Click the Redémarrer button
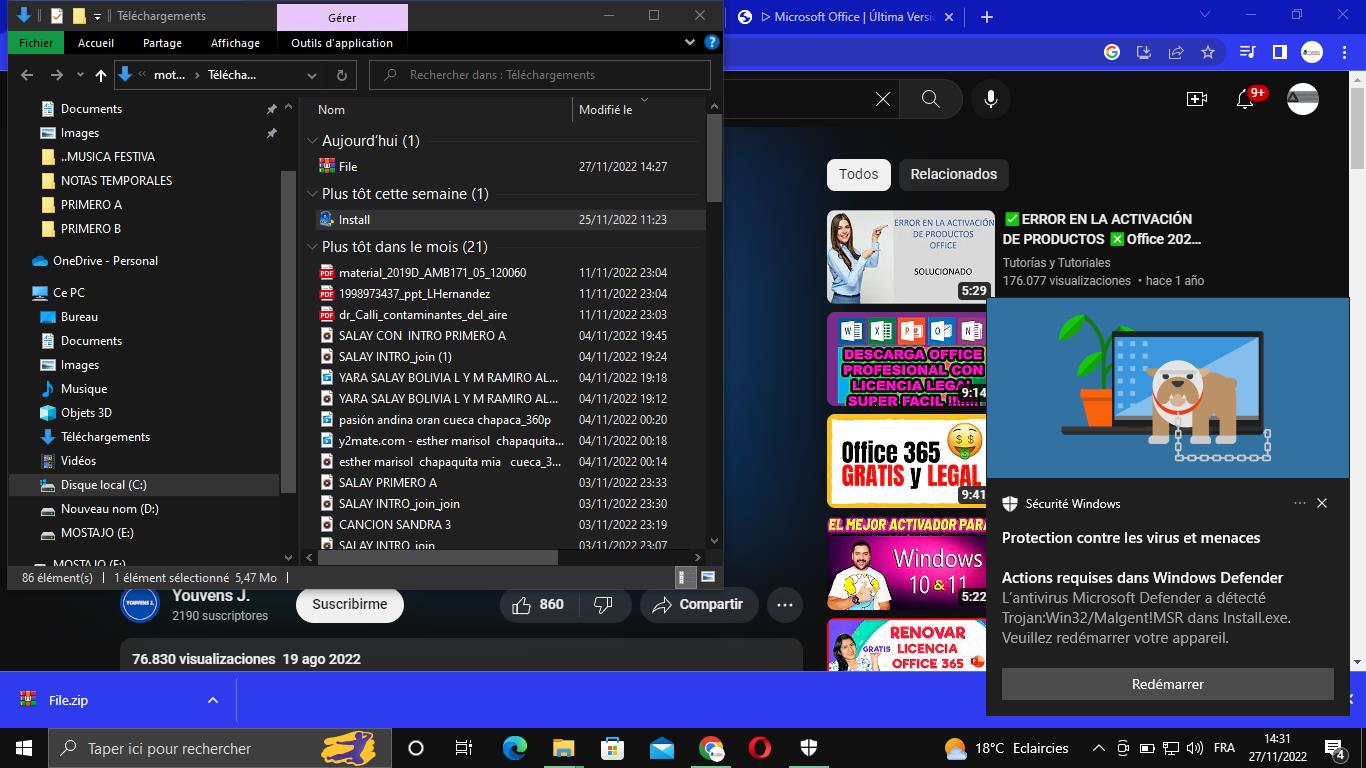 click(x=1167, y=684)
